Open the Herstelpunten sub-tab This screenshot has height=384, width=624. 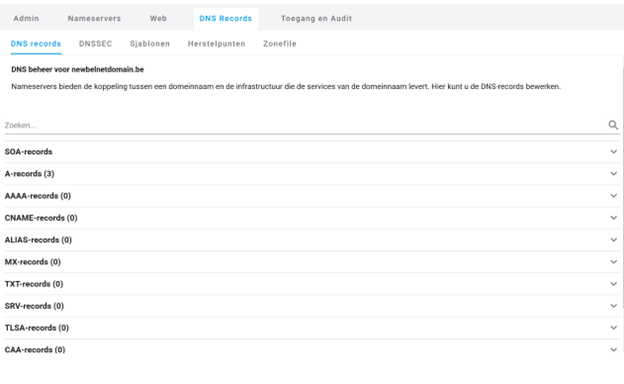point(216,44)
